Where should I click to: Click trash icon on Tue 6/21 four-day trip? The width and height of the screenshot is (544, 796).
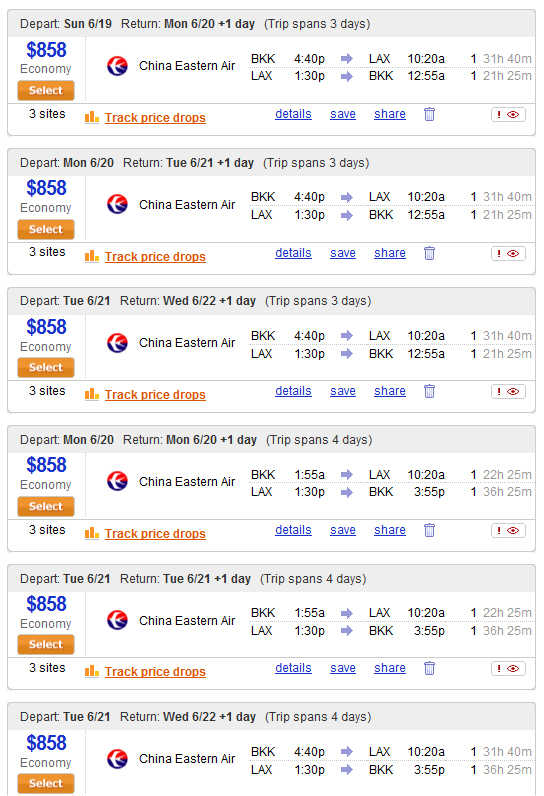[x=429, y=668]
